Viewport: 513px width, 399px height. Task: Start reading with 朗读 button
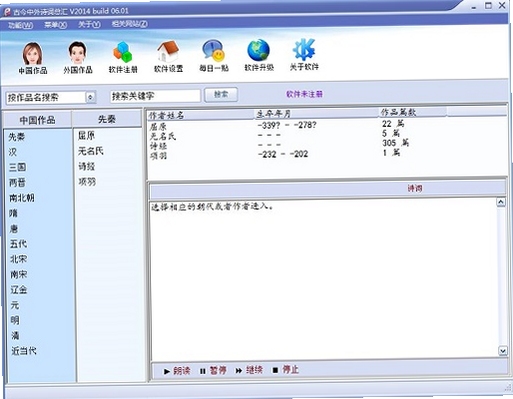(x=177, y=371)
